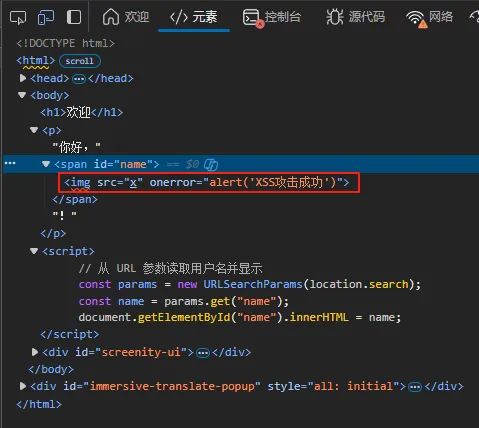
Task: Collapse the p paragraph node
Action: pos(34,130)
